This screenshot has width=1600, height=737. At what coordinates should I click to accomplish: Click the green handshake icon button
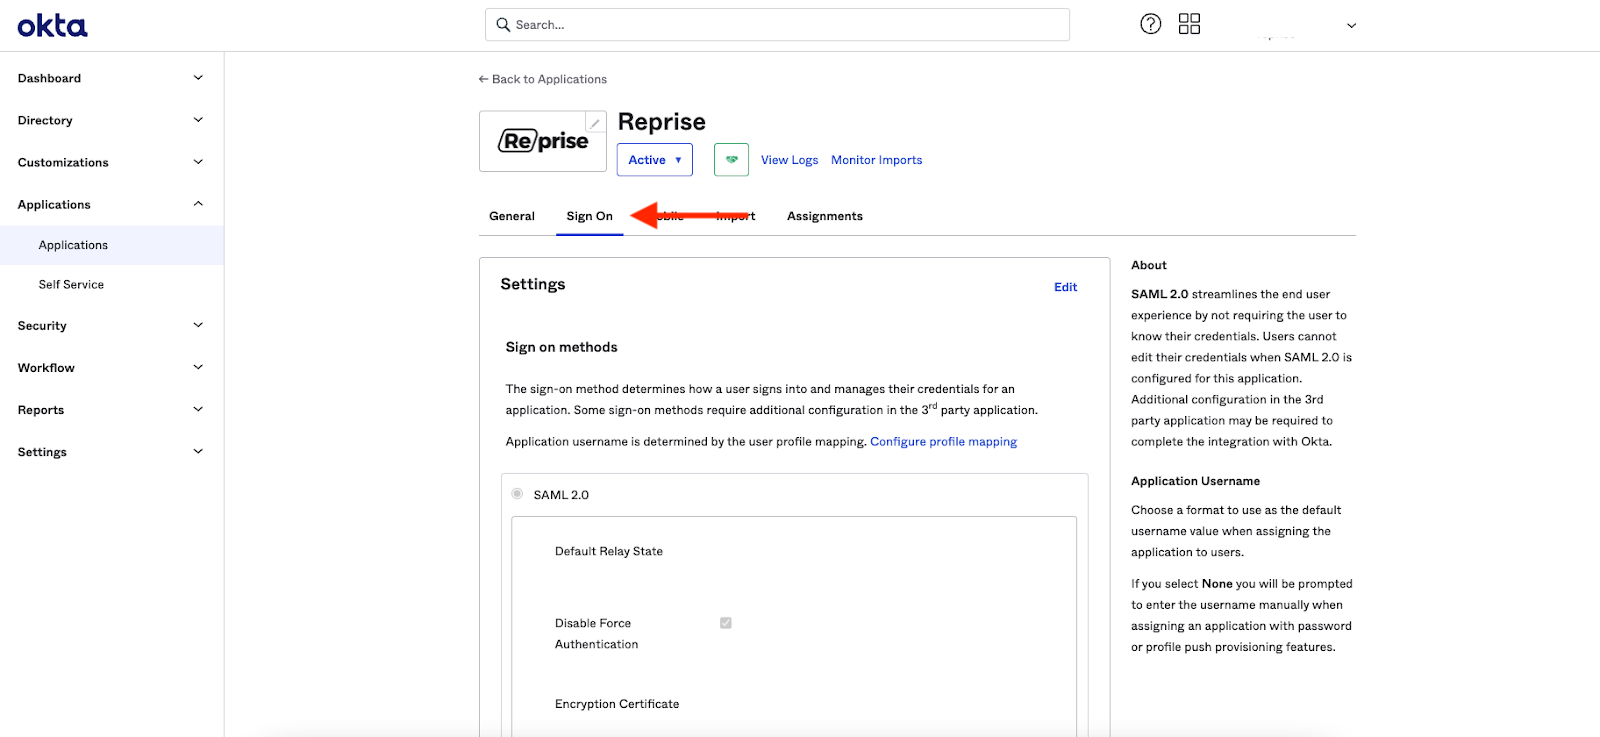click(731, 160)
